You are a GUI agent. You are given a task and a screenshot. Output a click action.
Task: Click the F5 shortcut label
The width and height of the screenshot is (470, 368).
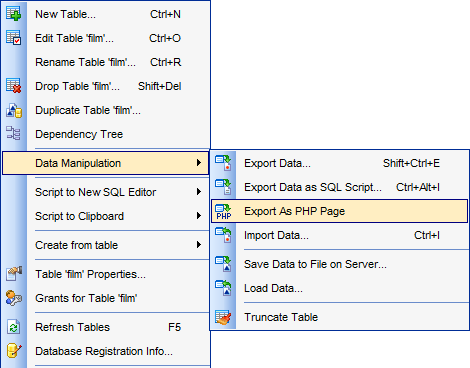(174, 327)
